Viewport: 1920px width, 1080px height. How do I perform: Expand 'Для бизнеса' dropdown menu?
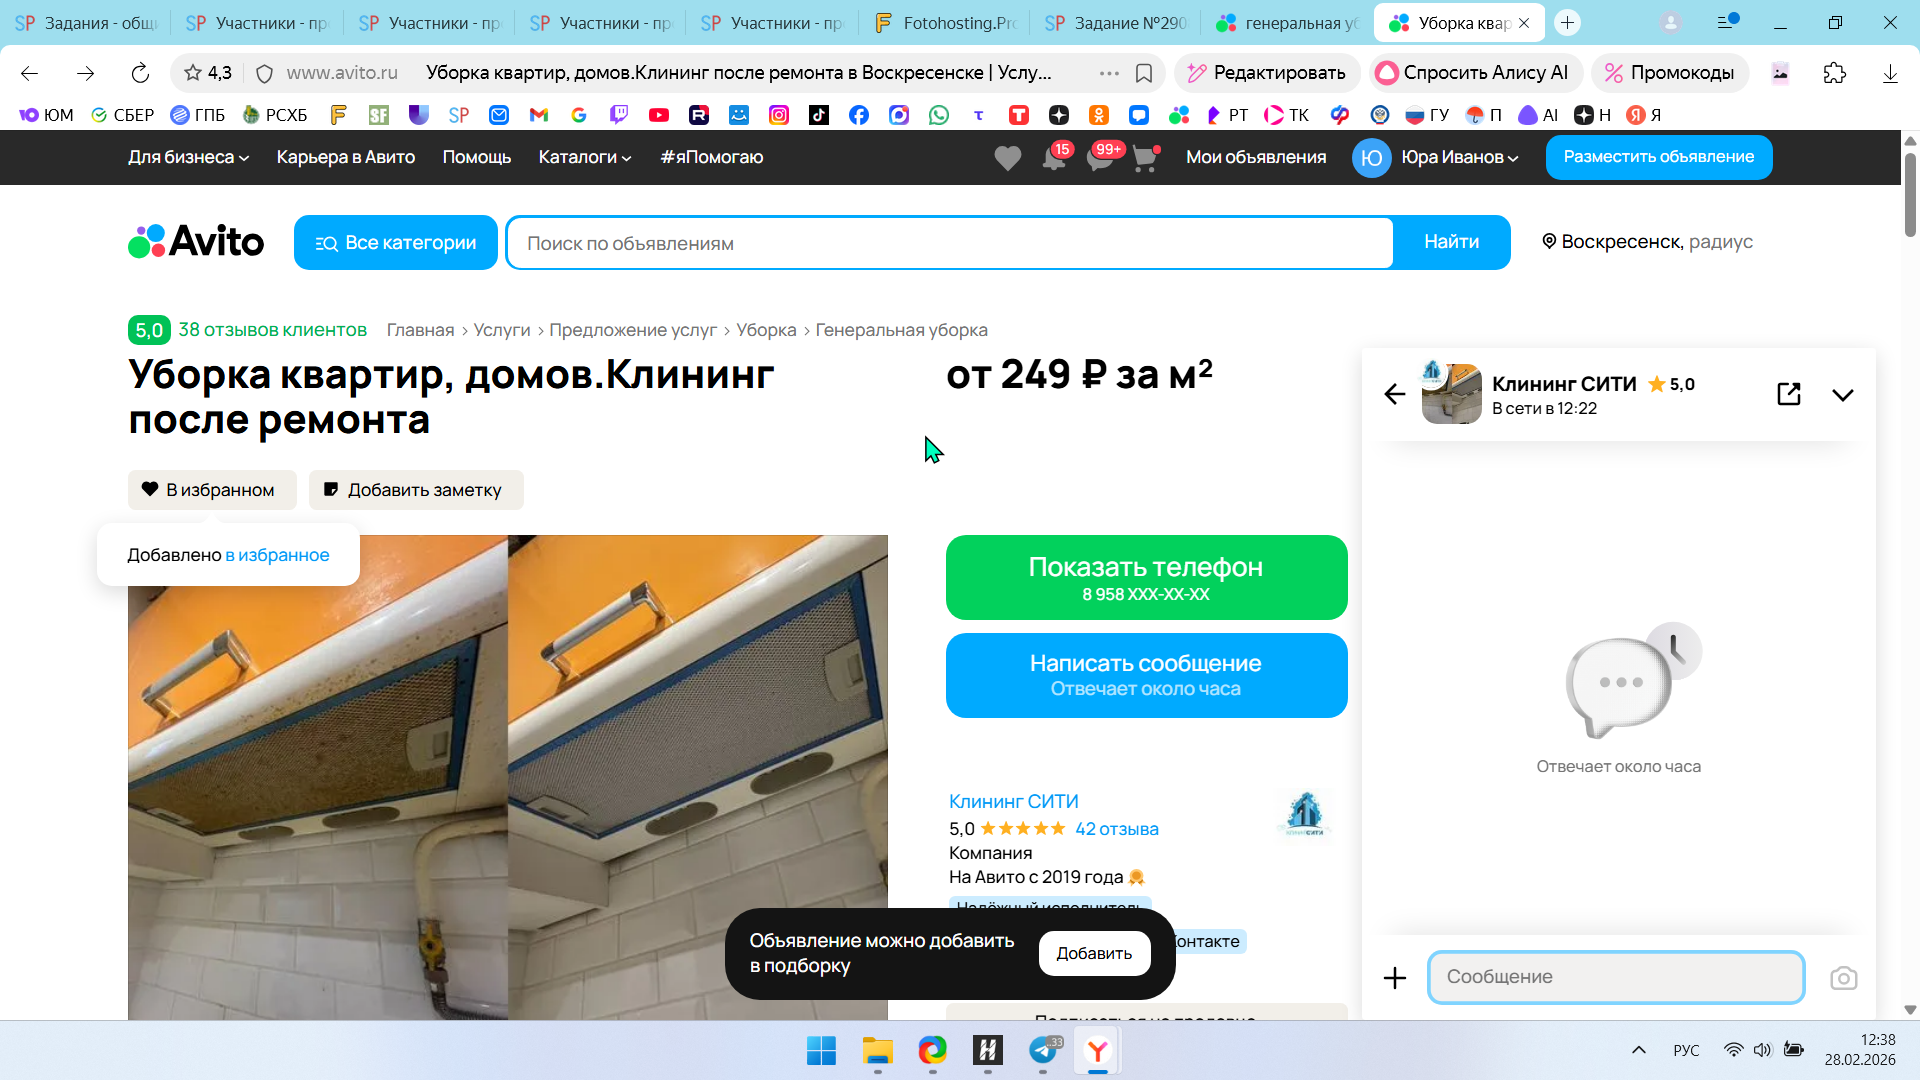[188, 157]
